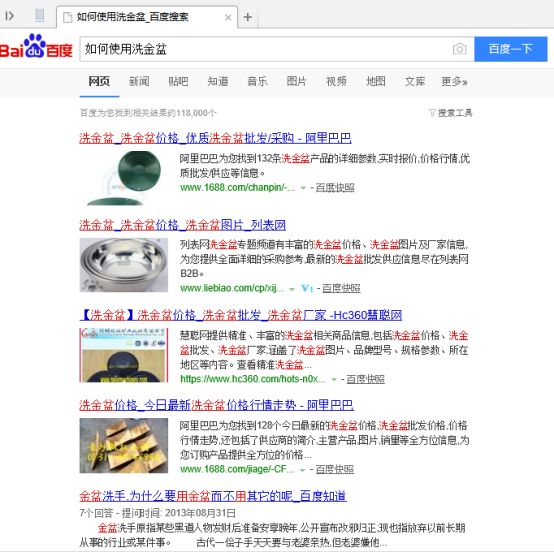554x553 pixels.
Task: Open 百度快照 for the hc360 result
Action: [x=366, y=379]
